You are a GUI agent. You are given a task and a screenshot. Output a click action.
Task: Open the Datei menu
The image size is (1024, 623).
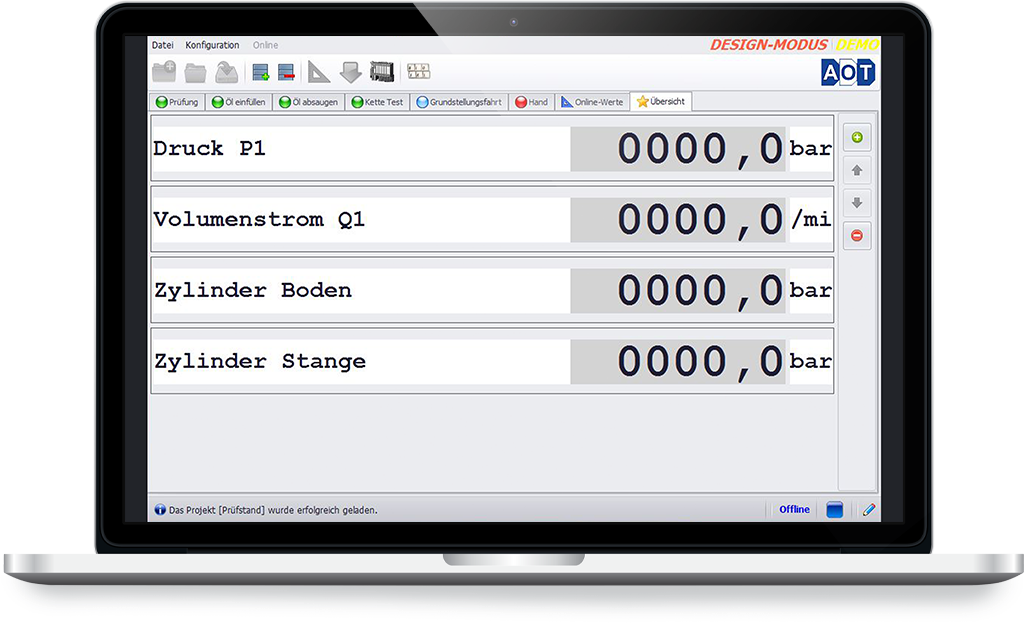coord(163,45)
